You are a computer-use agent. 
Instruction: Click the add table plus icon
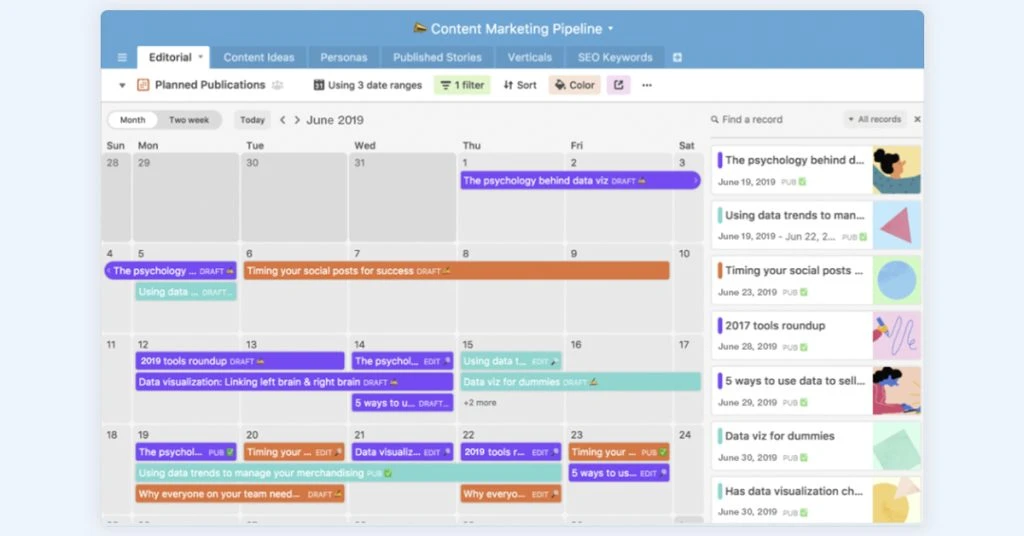(x=677, y=58)
